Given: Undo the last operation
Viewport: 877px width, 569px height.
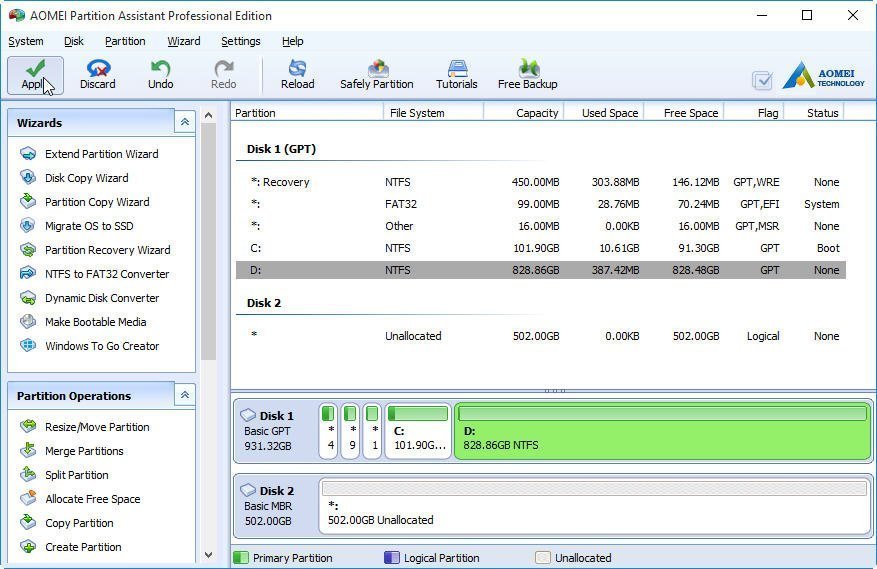Looking at the screenshot, I should 161,75.
